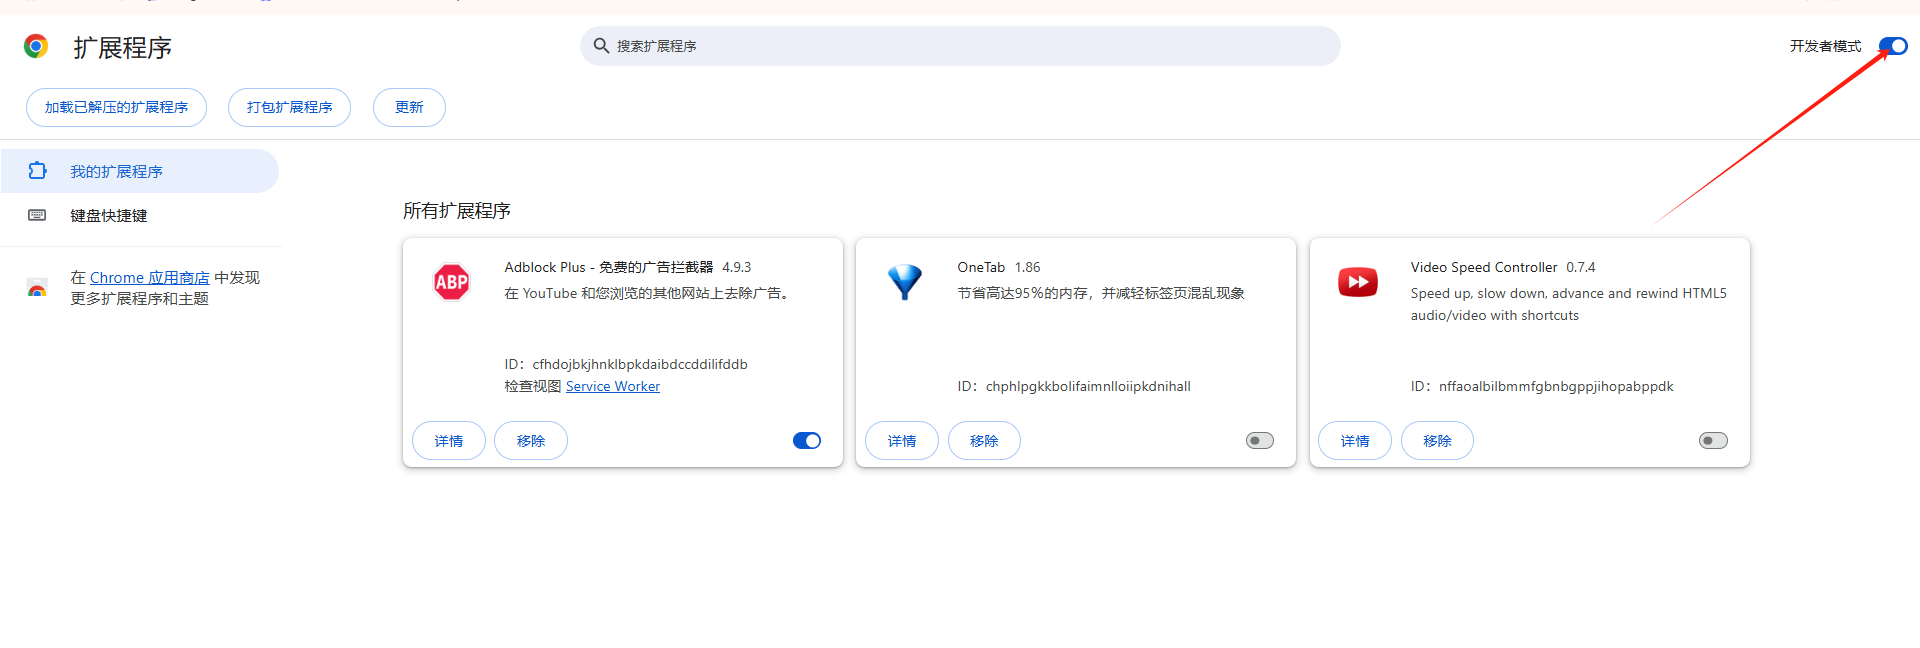Click the Adblock Plus version 4.9.3
The image size is (1920, 648).
tap(737, 267)
